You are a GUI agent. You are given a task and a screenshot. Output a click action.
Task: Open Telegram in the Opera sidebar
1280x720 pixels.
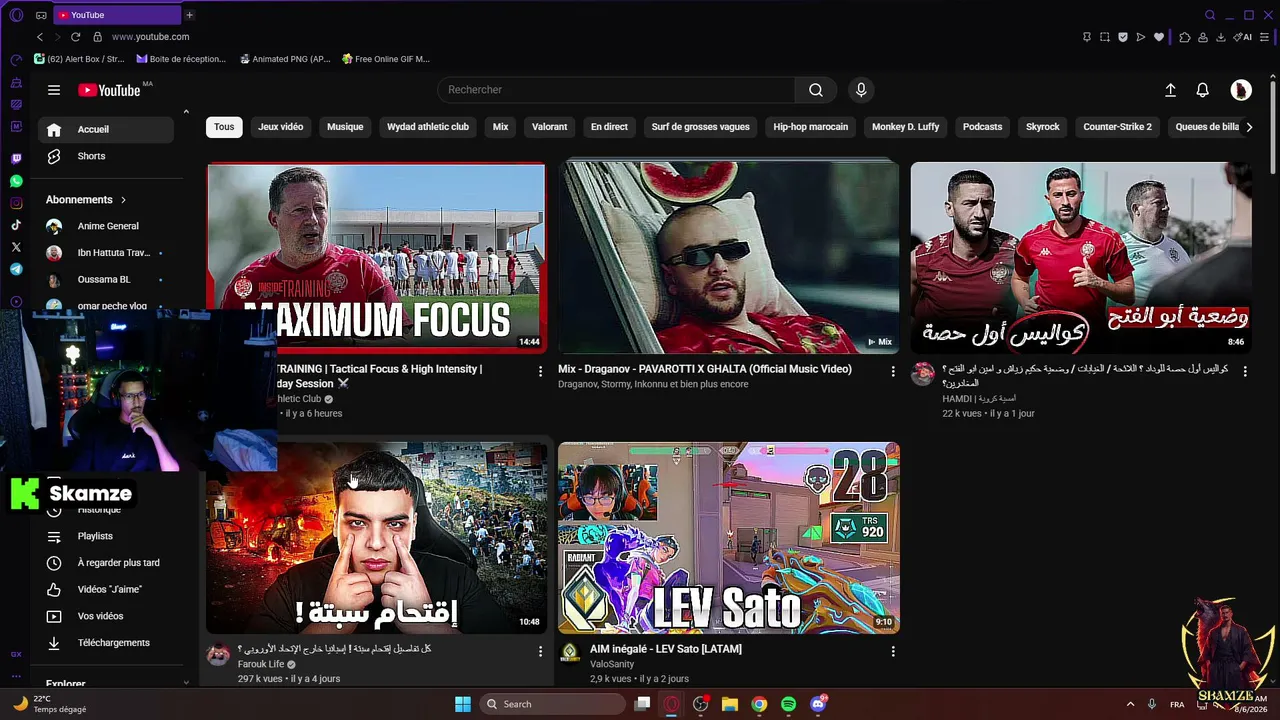(x=16, y=269)
